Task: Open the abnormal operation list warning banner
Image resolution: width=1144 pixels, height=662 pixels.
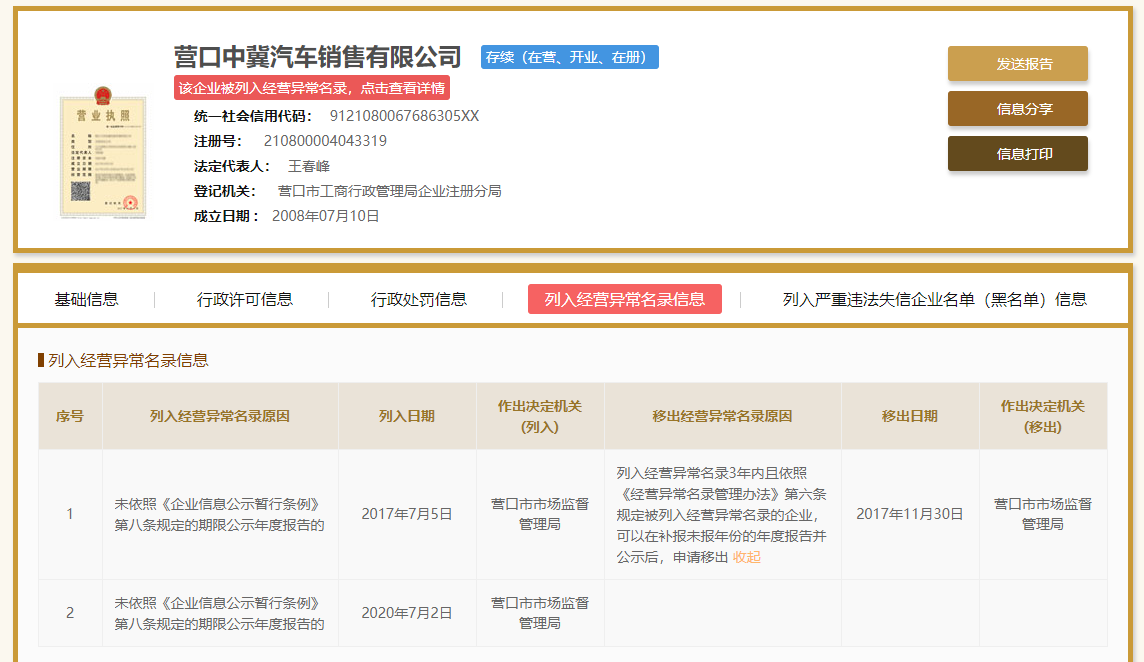Action: (311, 88)
